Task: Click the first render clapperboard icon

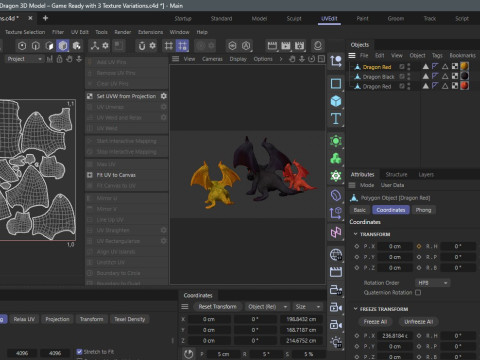Action: click(272, 46)
